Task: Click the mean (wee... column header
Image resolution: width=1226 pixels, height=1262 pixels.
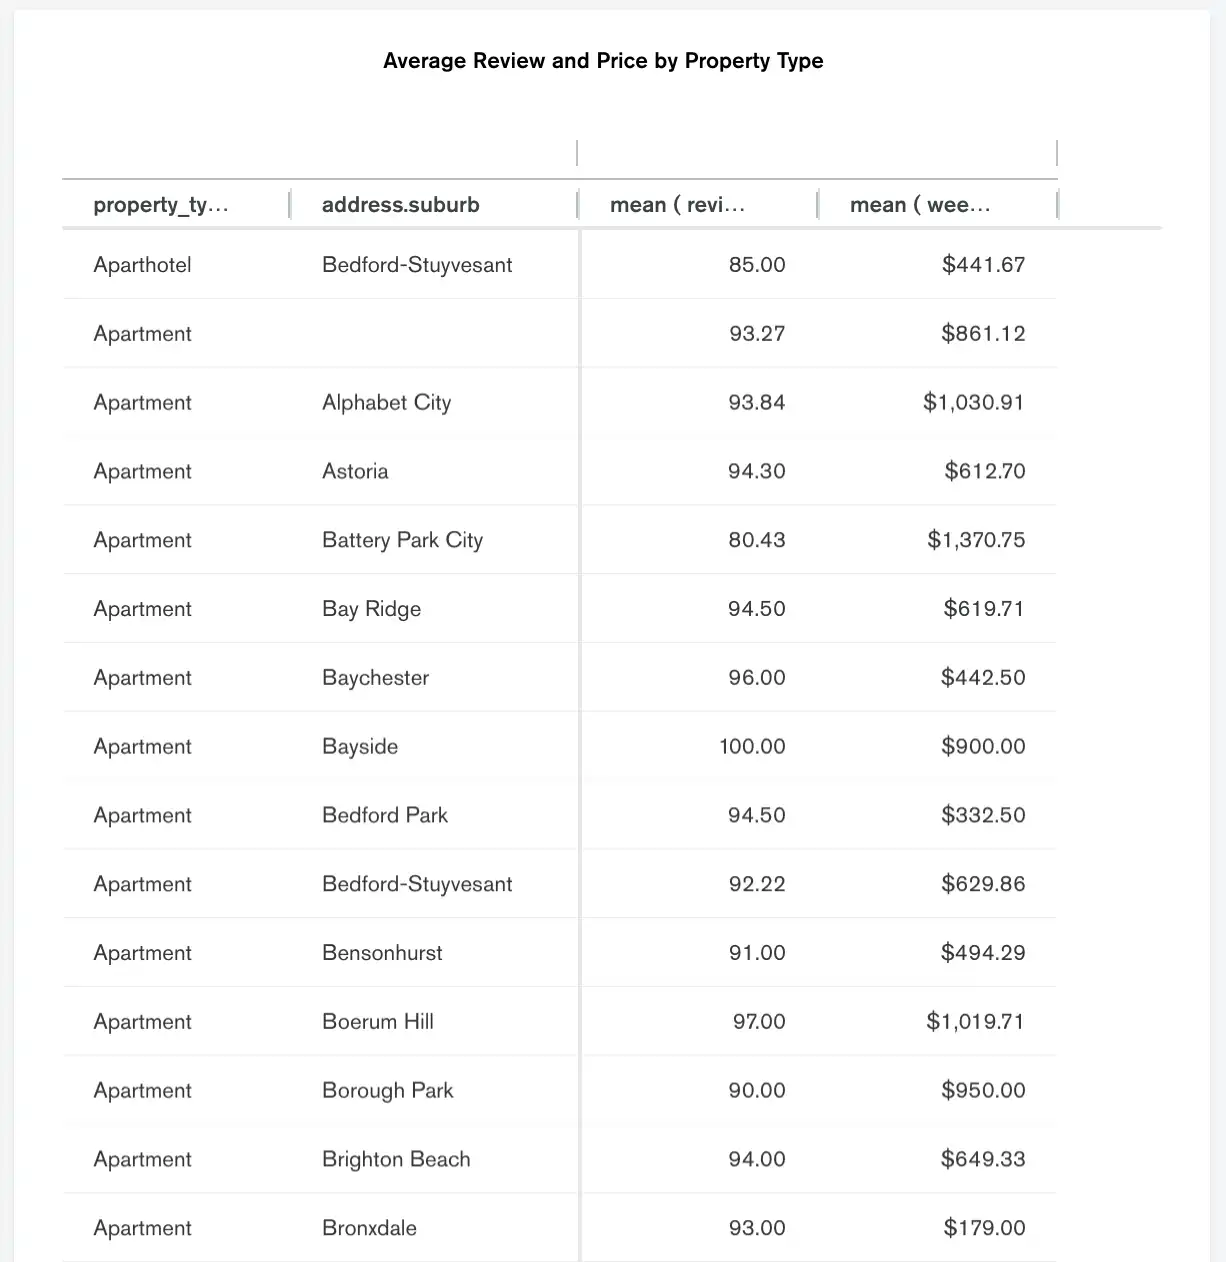Action: pyautogui.click(x=920, y=205)
